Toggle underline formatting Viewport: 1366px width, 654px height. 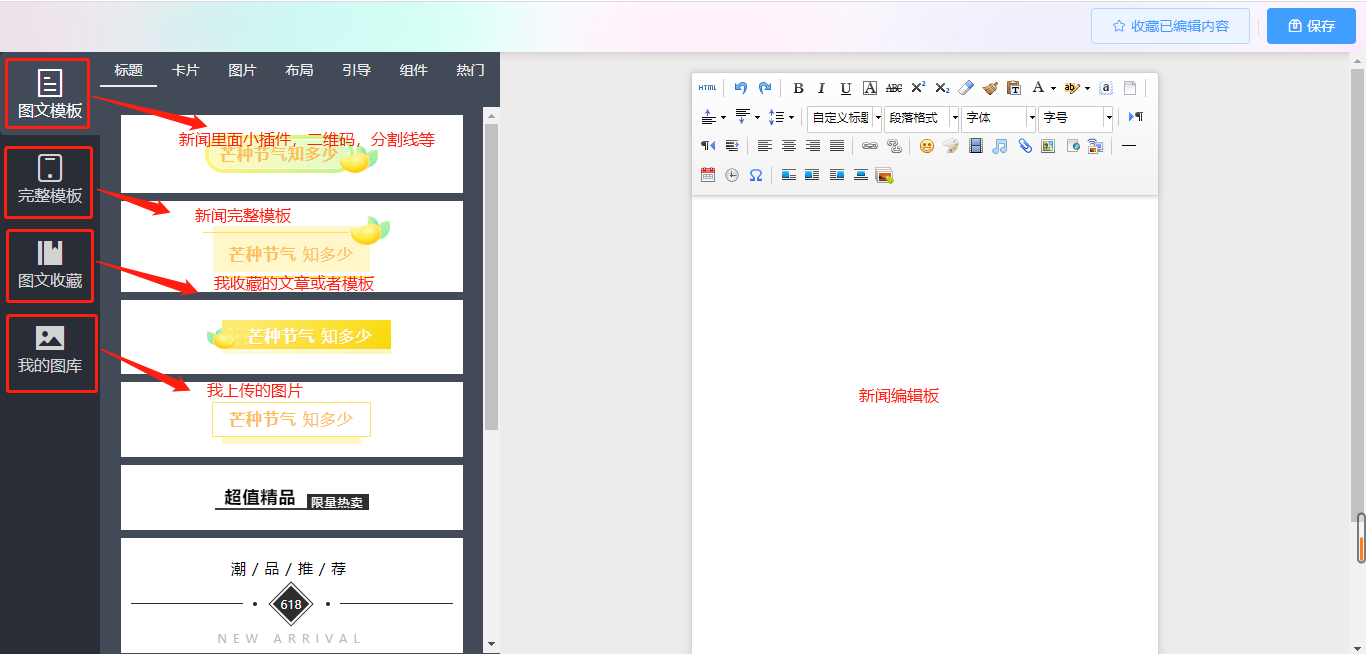click(846, 88)
